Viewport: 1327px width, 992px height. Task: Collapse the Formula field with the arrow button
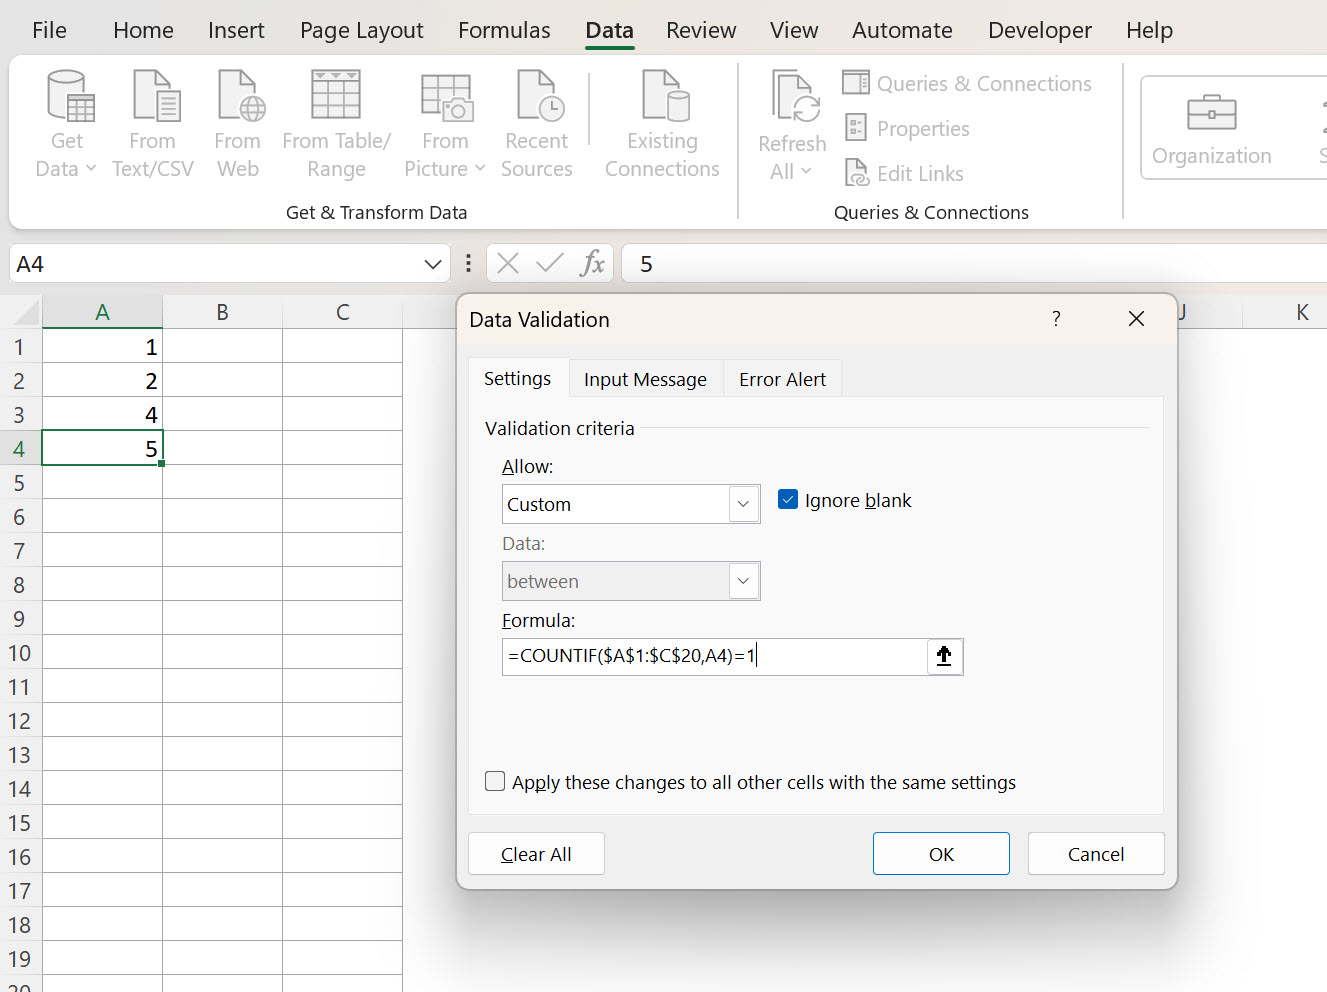pos(943,656)
